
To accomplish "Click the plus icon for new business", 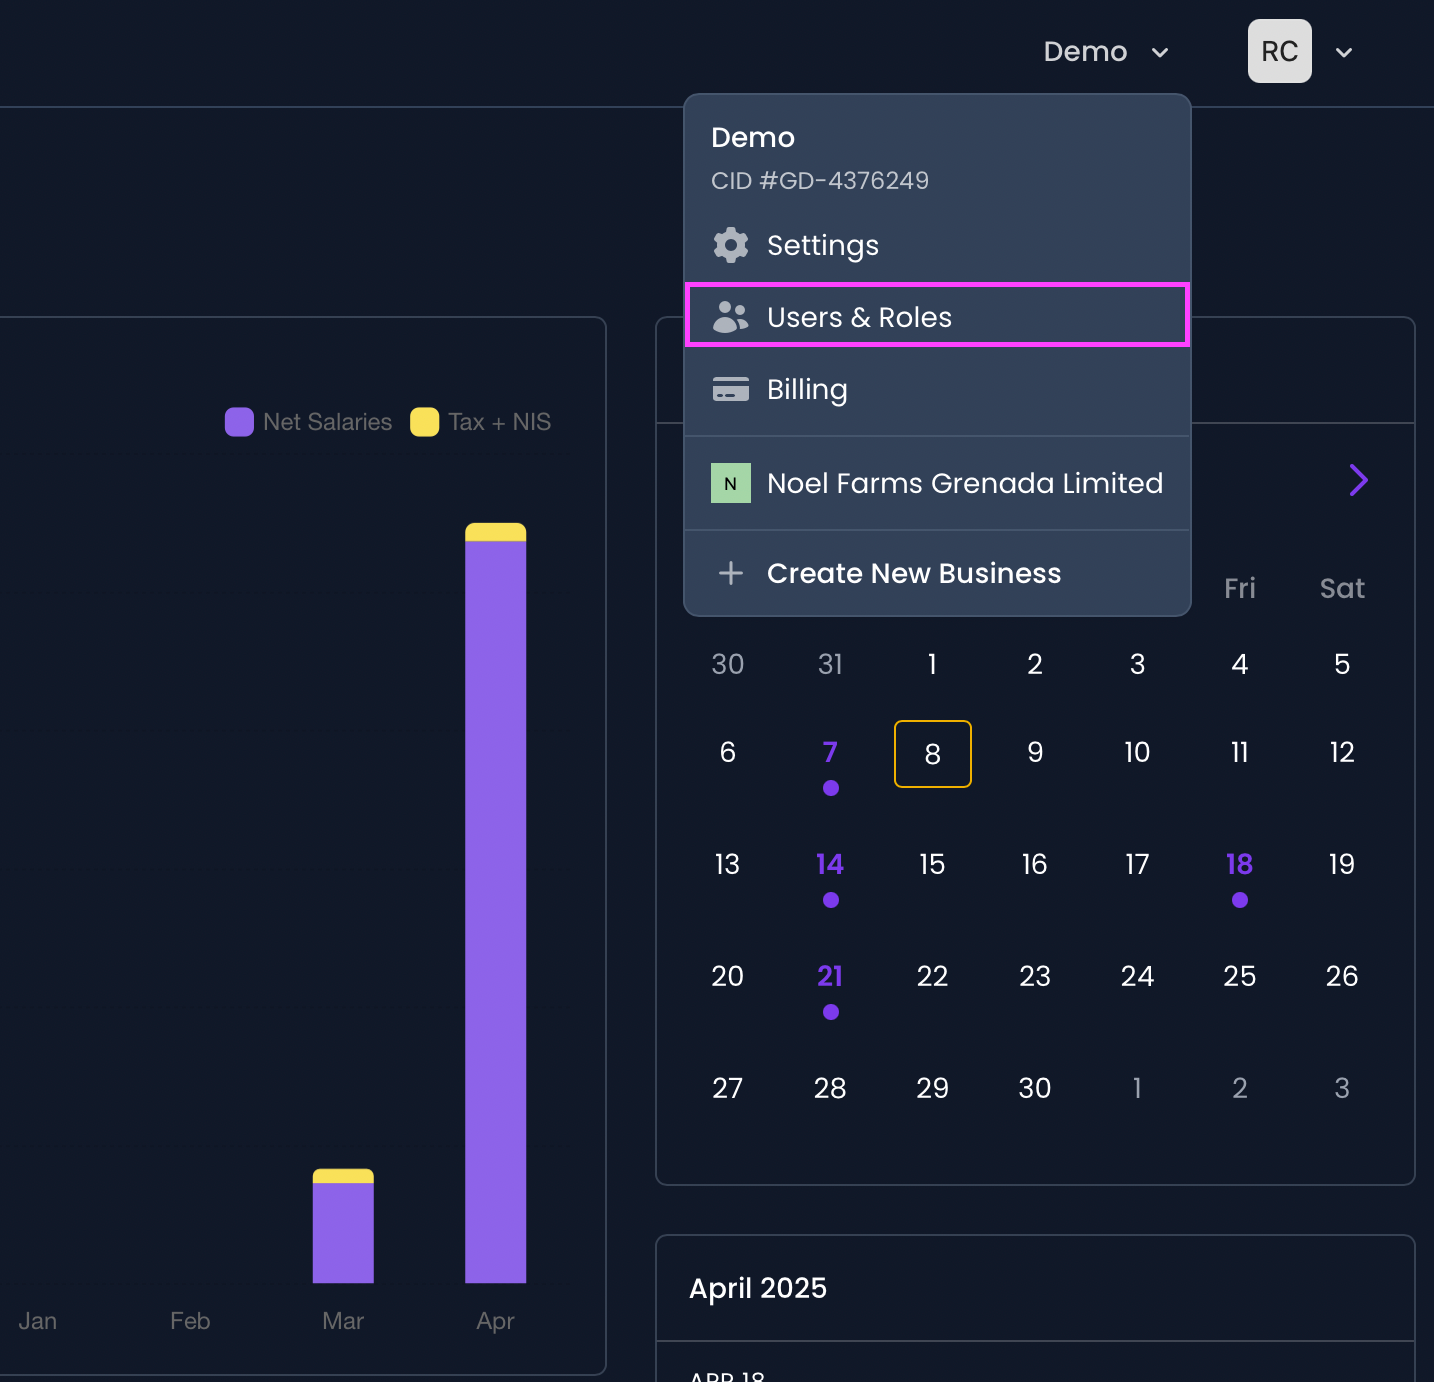I will [731, 573].
